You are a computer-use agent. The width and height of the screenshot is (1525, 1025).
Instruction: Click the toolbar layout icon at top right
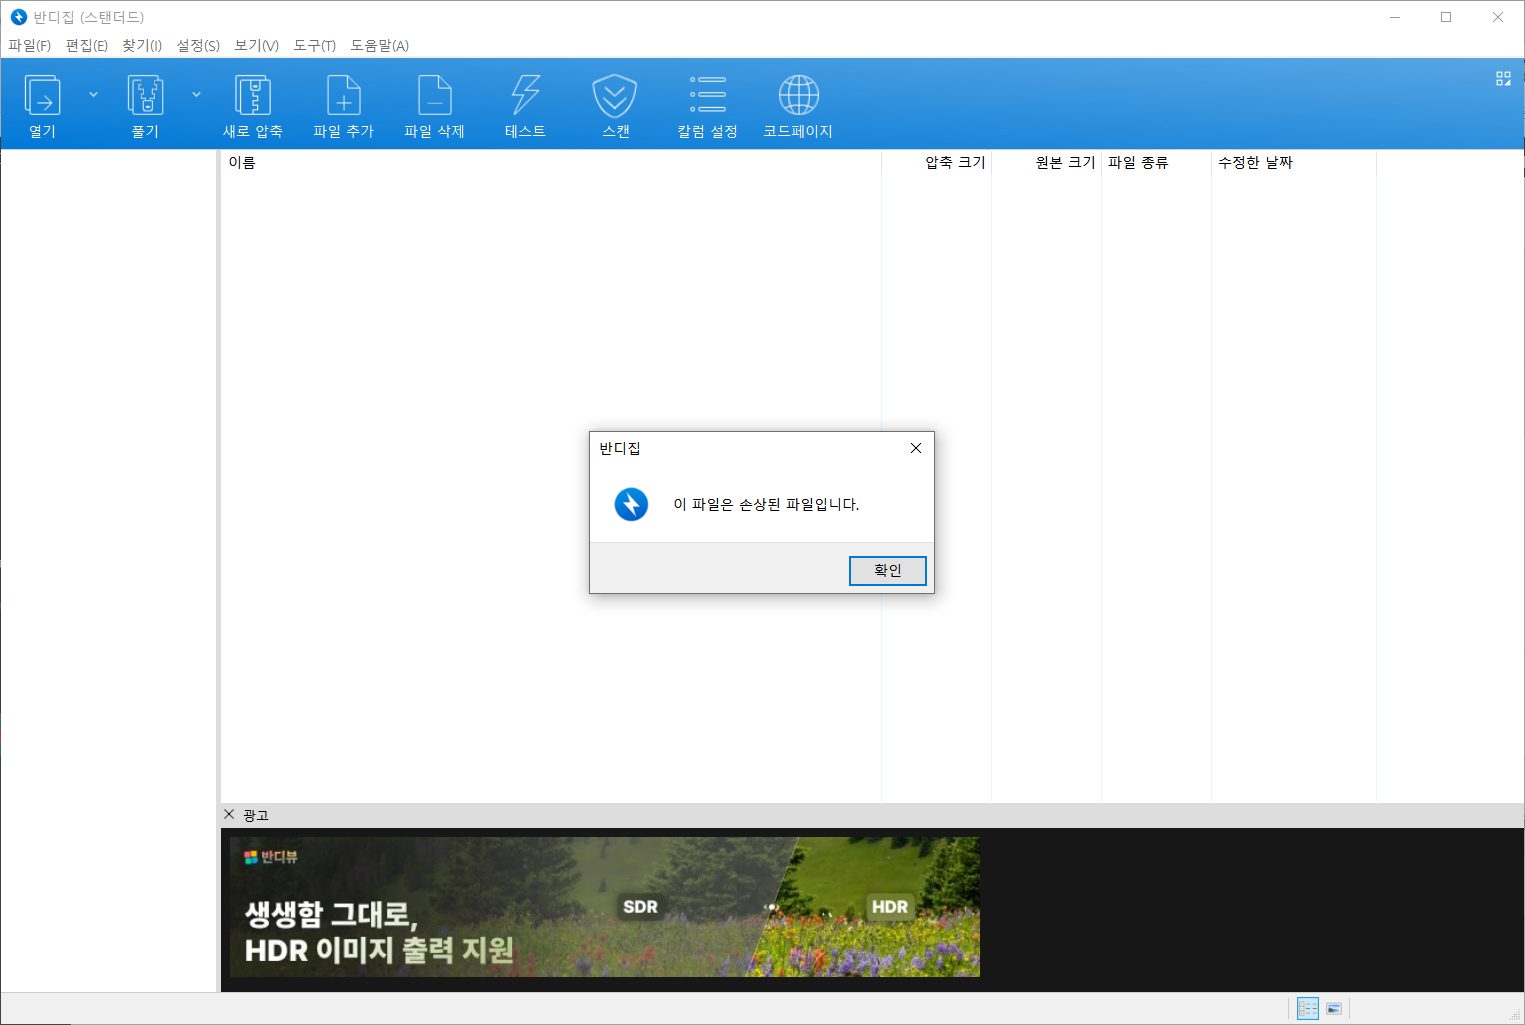point(1503,79)
